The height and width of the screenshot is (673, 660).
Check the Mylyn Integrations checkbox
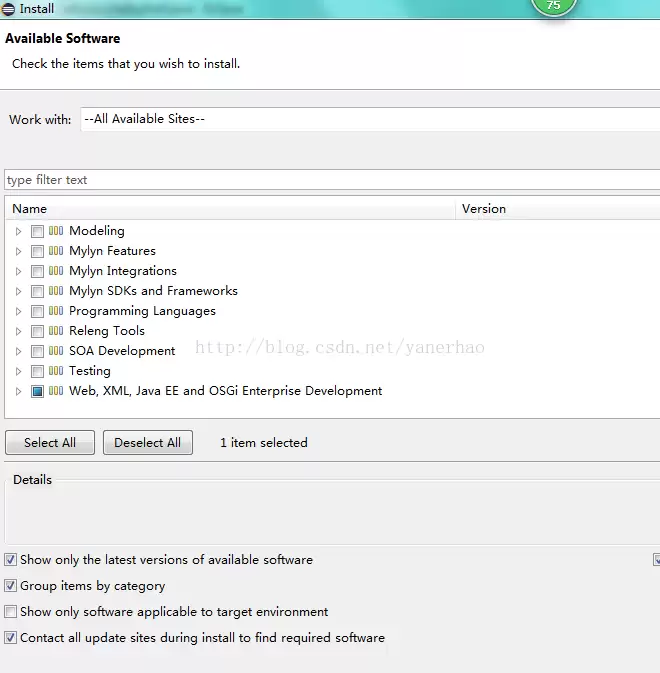click(37, 271)
